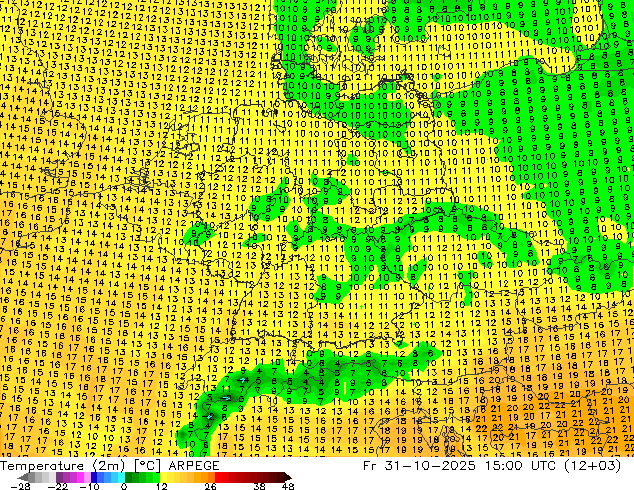Click the '48' label under the color scale

click(288, 486)
